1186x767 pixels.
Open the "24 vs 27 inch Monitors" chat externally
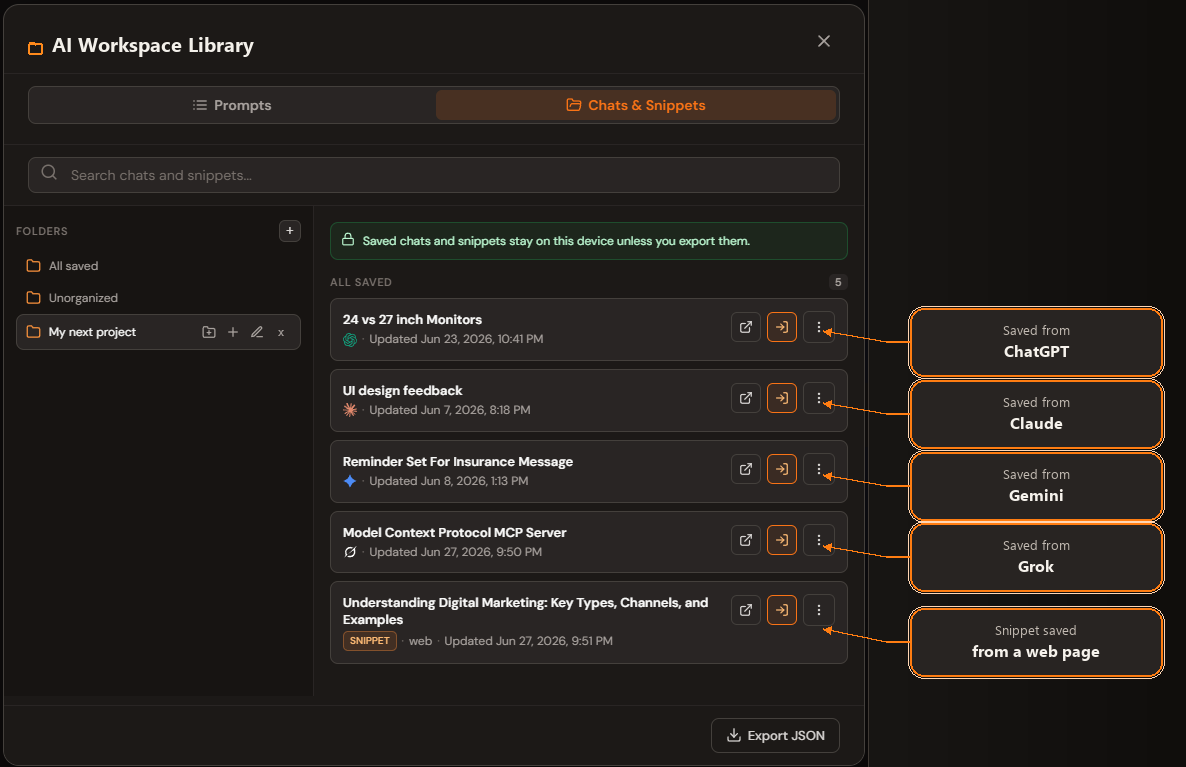746,328
